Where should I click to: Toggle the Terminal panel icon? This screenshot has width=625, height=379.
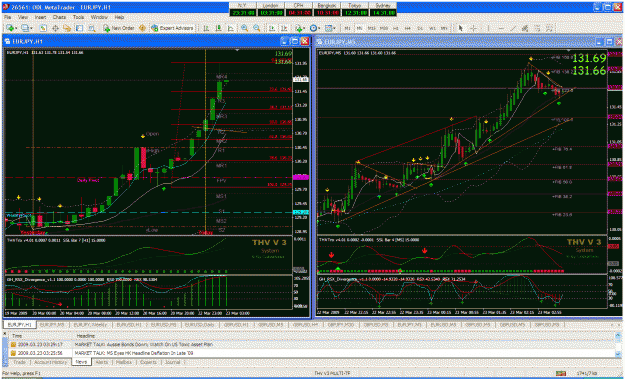(x=79, y=28)
